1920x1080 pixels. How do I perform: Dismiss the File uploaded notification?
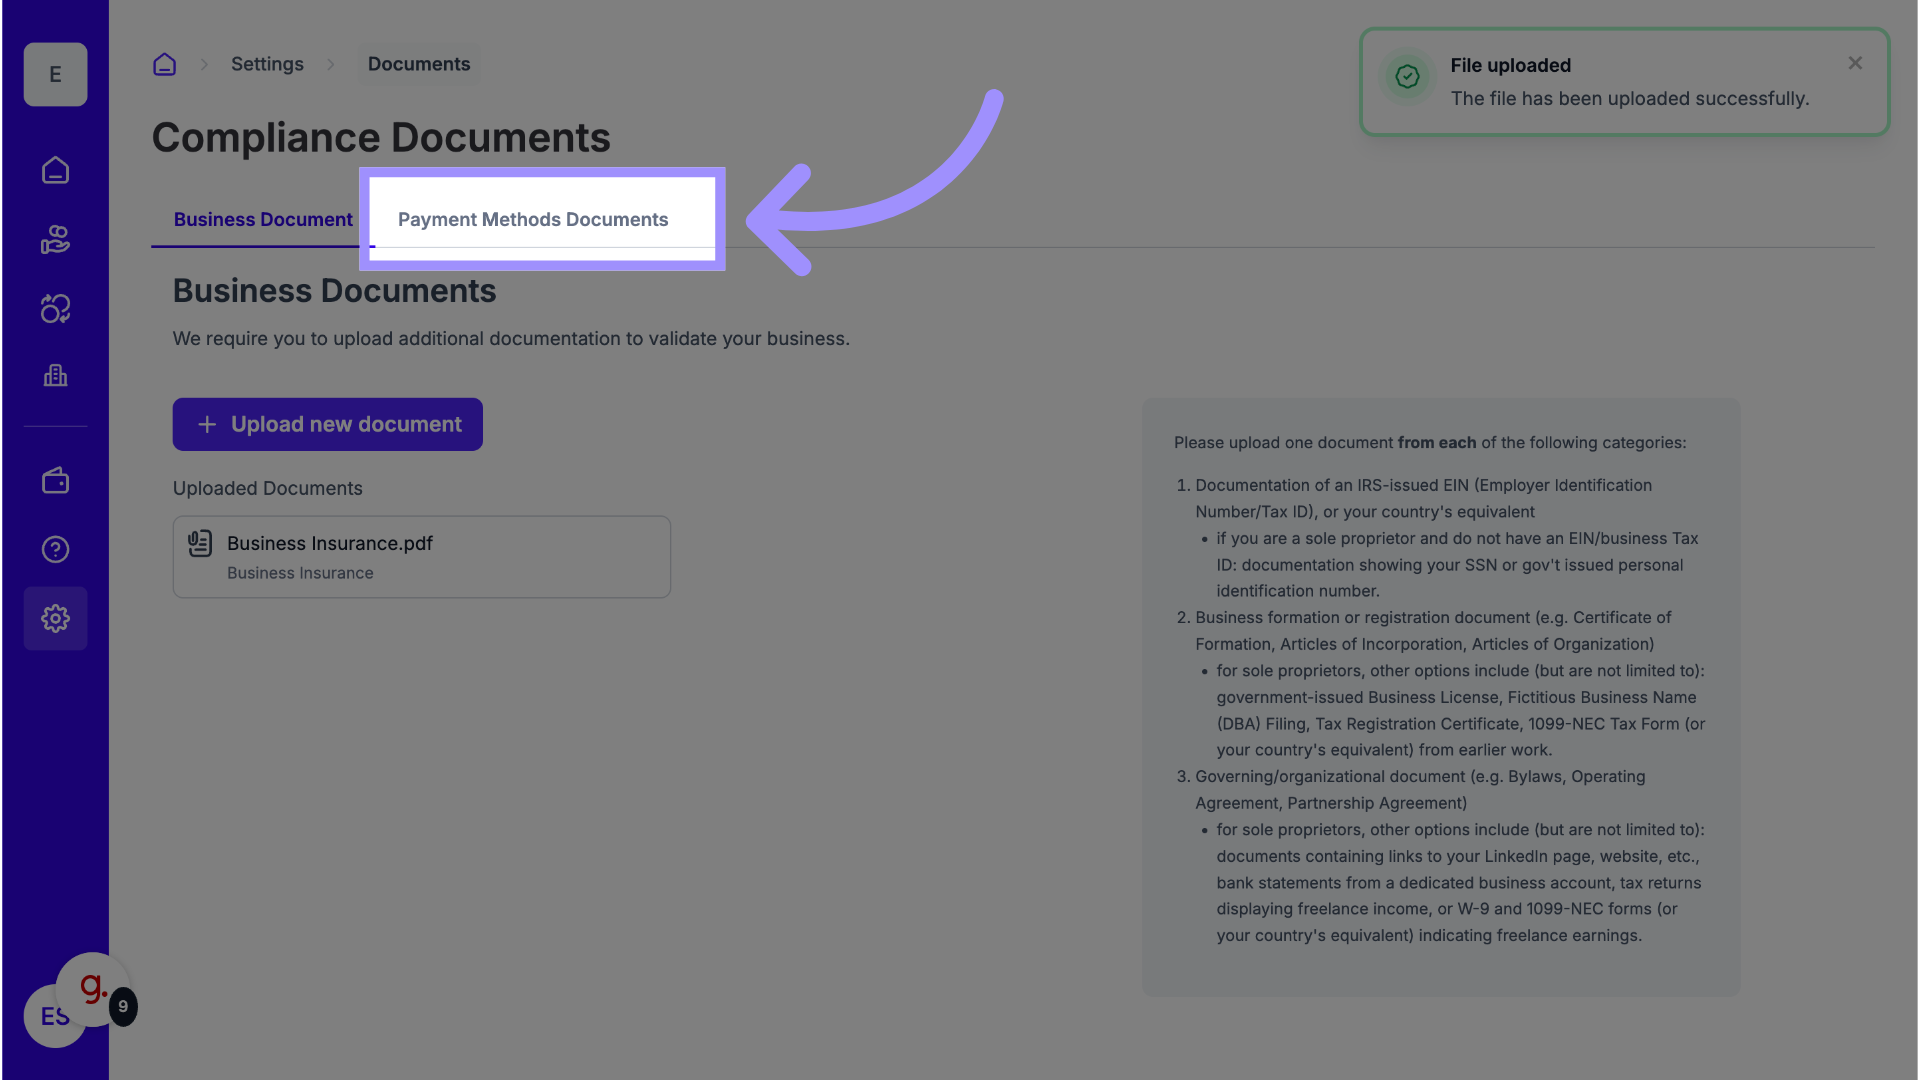point(1855,63)
